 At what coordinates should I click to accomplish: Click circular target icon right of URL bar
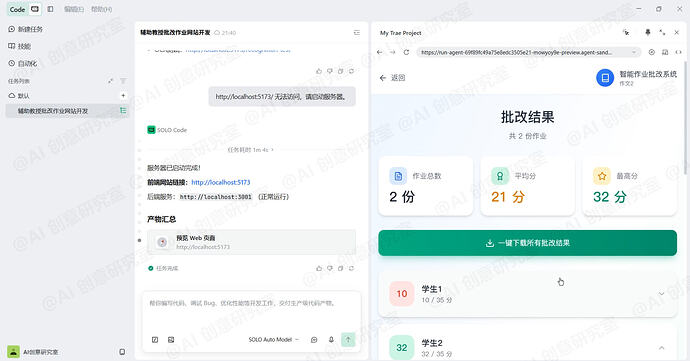pos(652,52)
